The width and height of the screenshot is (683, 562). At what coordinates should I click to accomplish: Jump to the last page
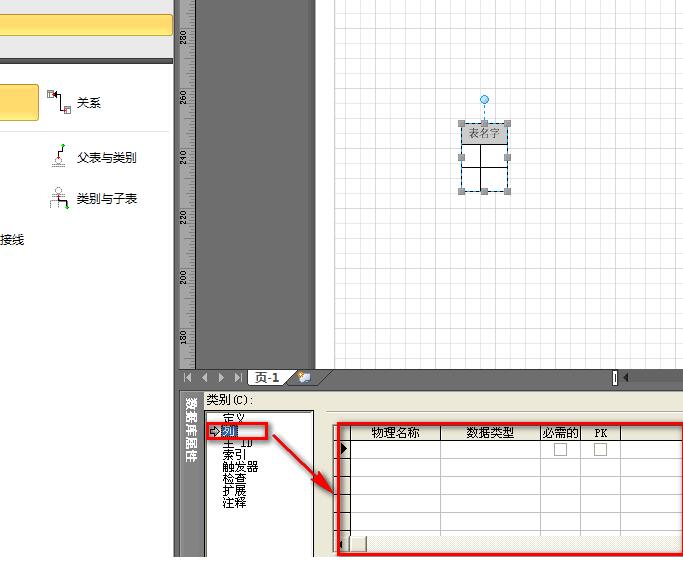(x=238, y=377)
